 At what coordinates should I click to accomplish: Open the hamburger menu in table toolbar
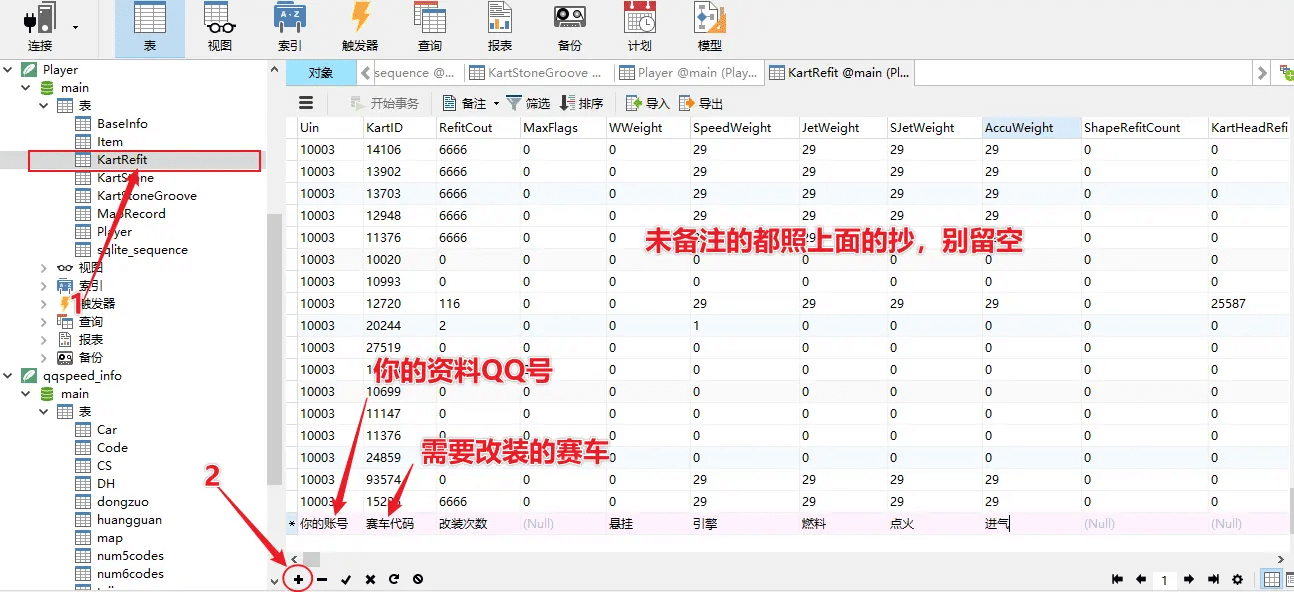click(306, 103)
